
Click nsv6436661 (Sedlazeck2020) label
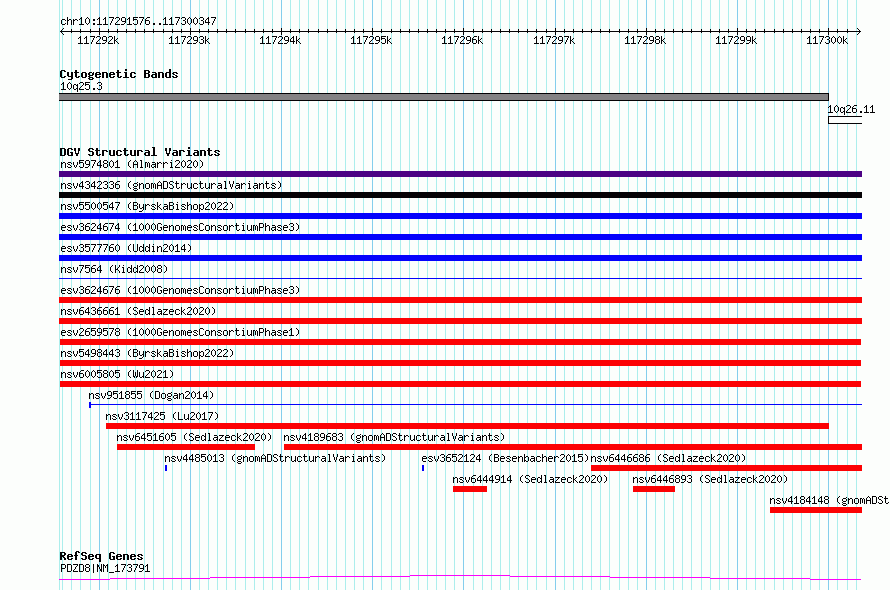pyautogui.click(x=138, y=311)
